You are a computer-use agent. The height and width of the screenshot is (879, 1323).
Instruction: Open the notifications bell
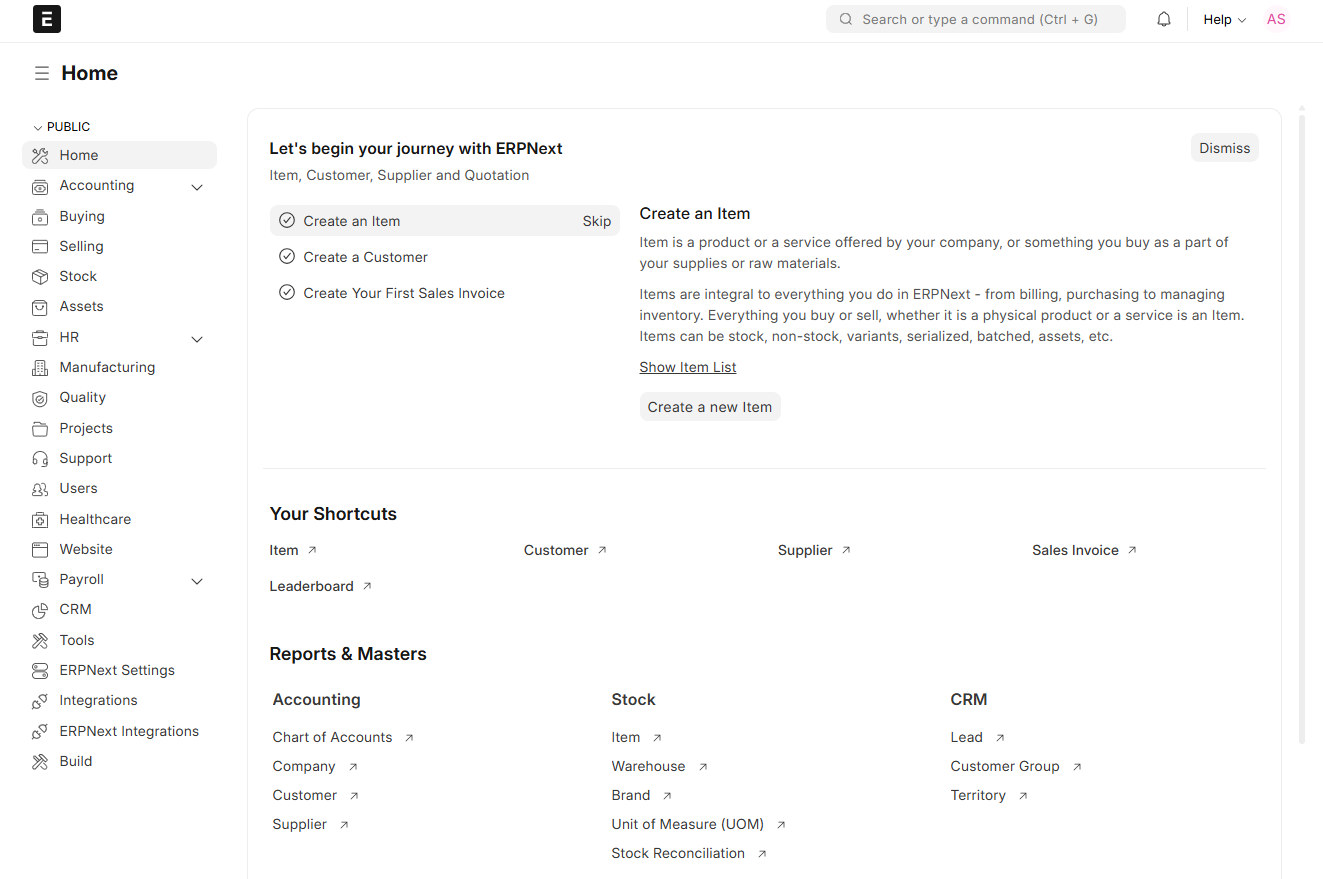pyautogui.click(x=1164, y=19)
